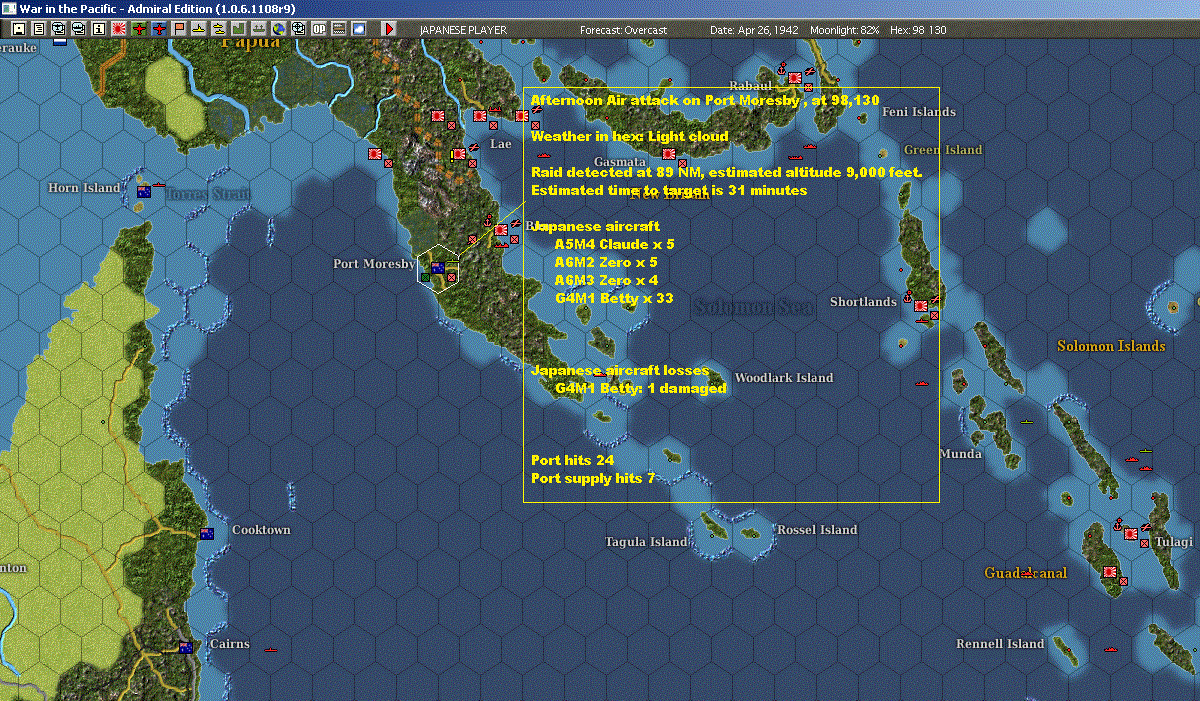The height and width of the screenshot is (701, 1200).
Task: Select the Japanese base on Guadalcanal
Action: pos(1109,572)
